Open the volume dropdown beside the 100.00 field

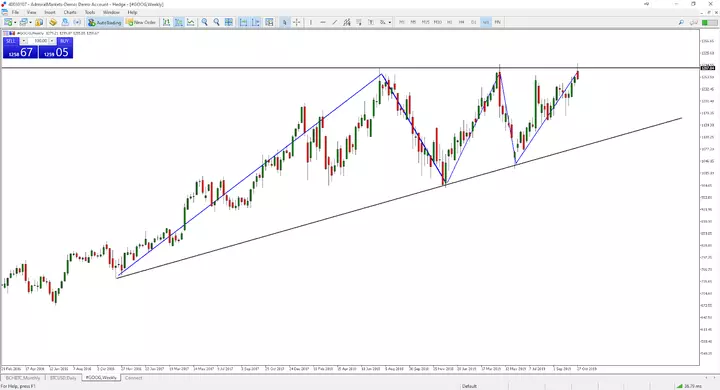pyautogui.click(x=51, y=41)
